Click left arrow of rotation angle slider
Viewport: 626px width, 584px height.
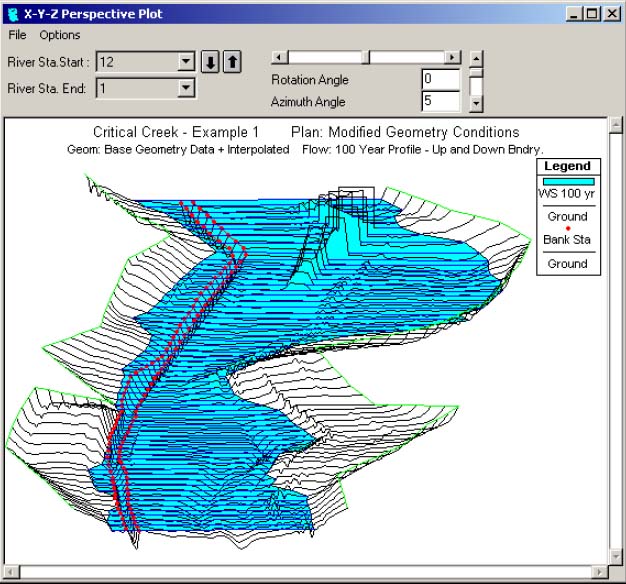coord(279,58)
